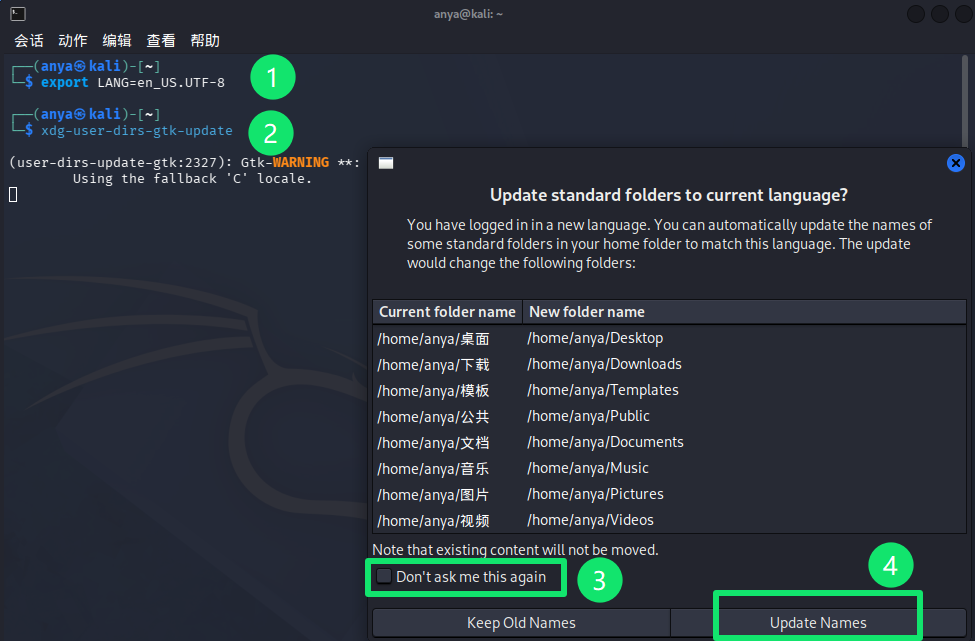Open the 动作 menu
975x641 pixels.
(x=73, y=41)
